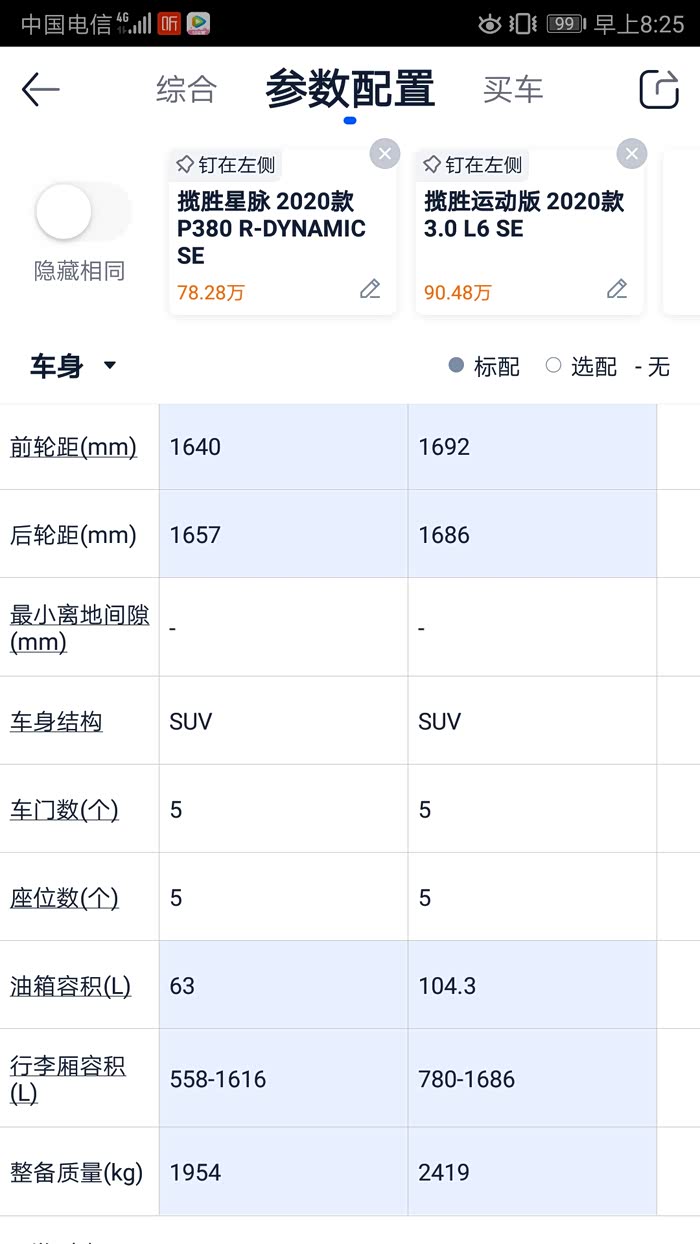
Task: Tap the 油箱容积(L) parameter label
Action: [70, 986]
